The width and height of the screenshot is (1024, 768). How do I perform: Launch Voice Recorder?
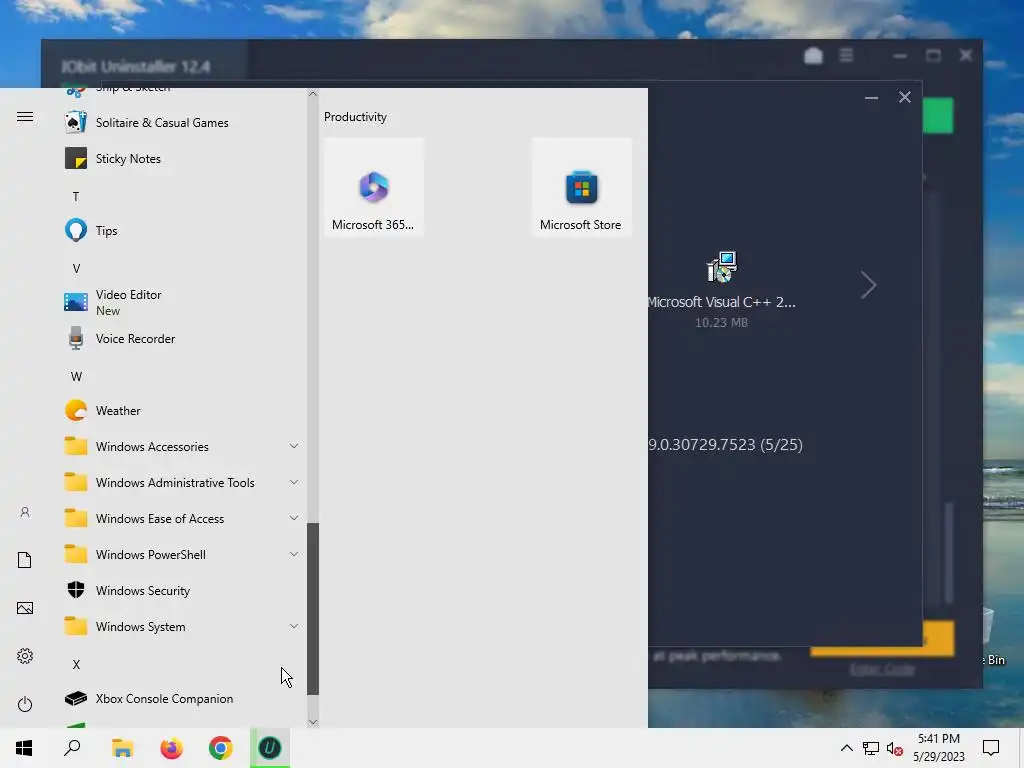pyautogui.click(x=183, y=339)
